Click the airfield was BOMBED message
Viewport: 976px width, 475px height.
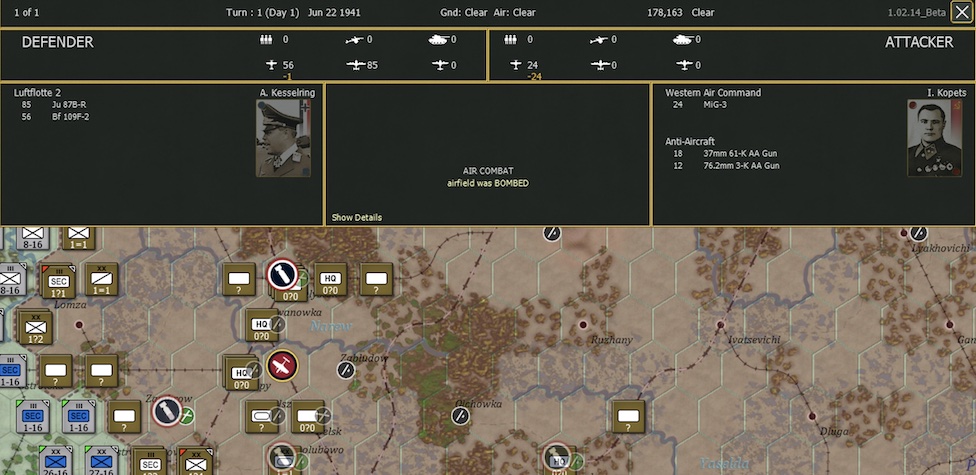488,183
